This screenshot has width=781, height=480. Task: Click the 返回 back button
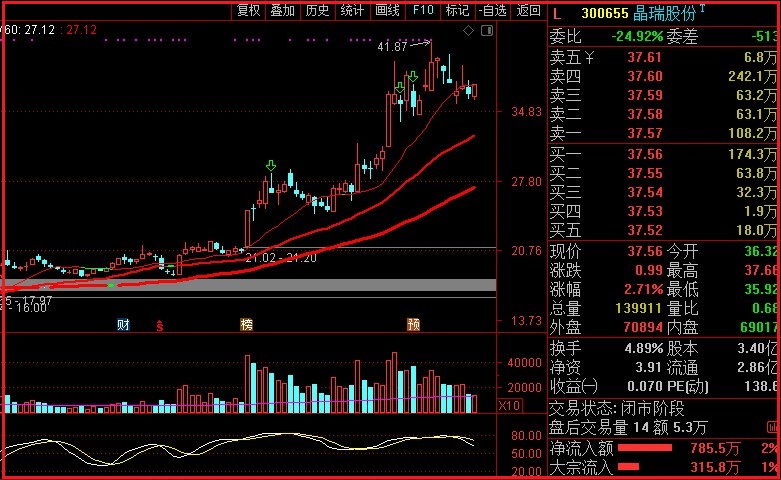(x=528, y=10)
